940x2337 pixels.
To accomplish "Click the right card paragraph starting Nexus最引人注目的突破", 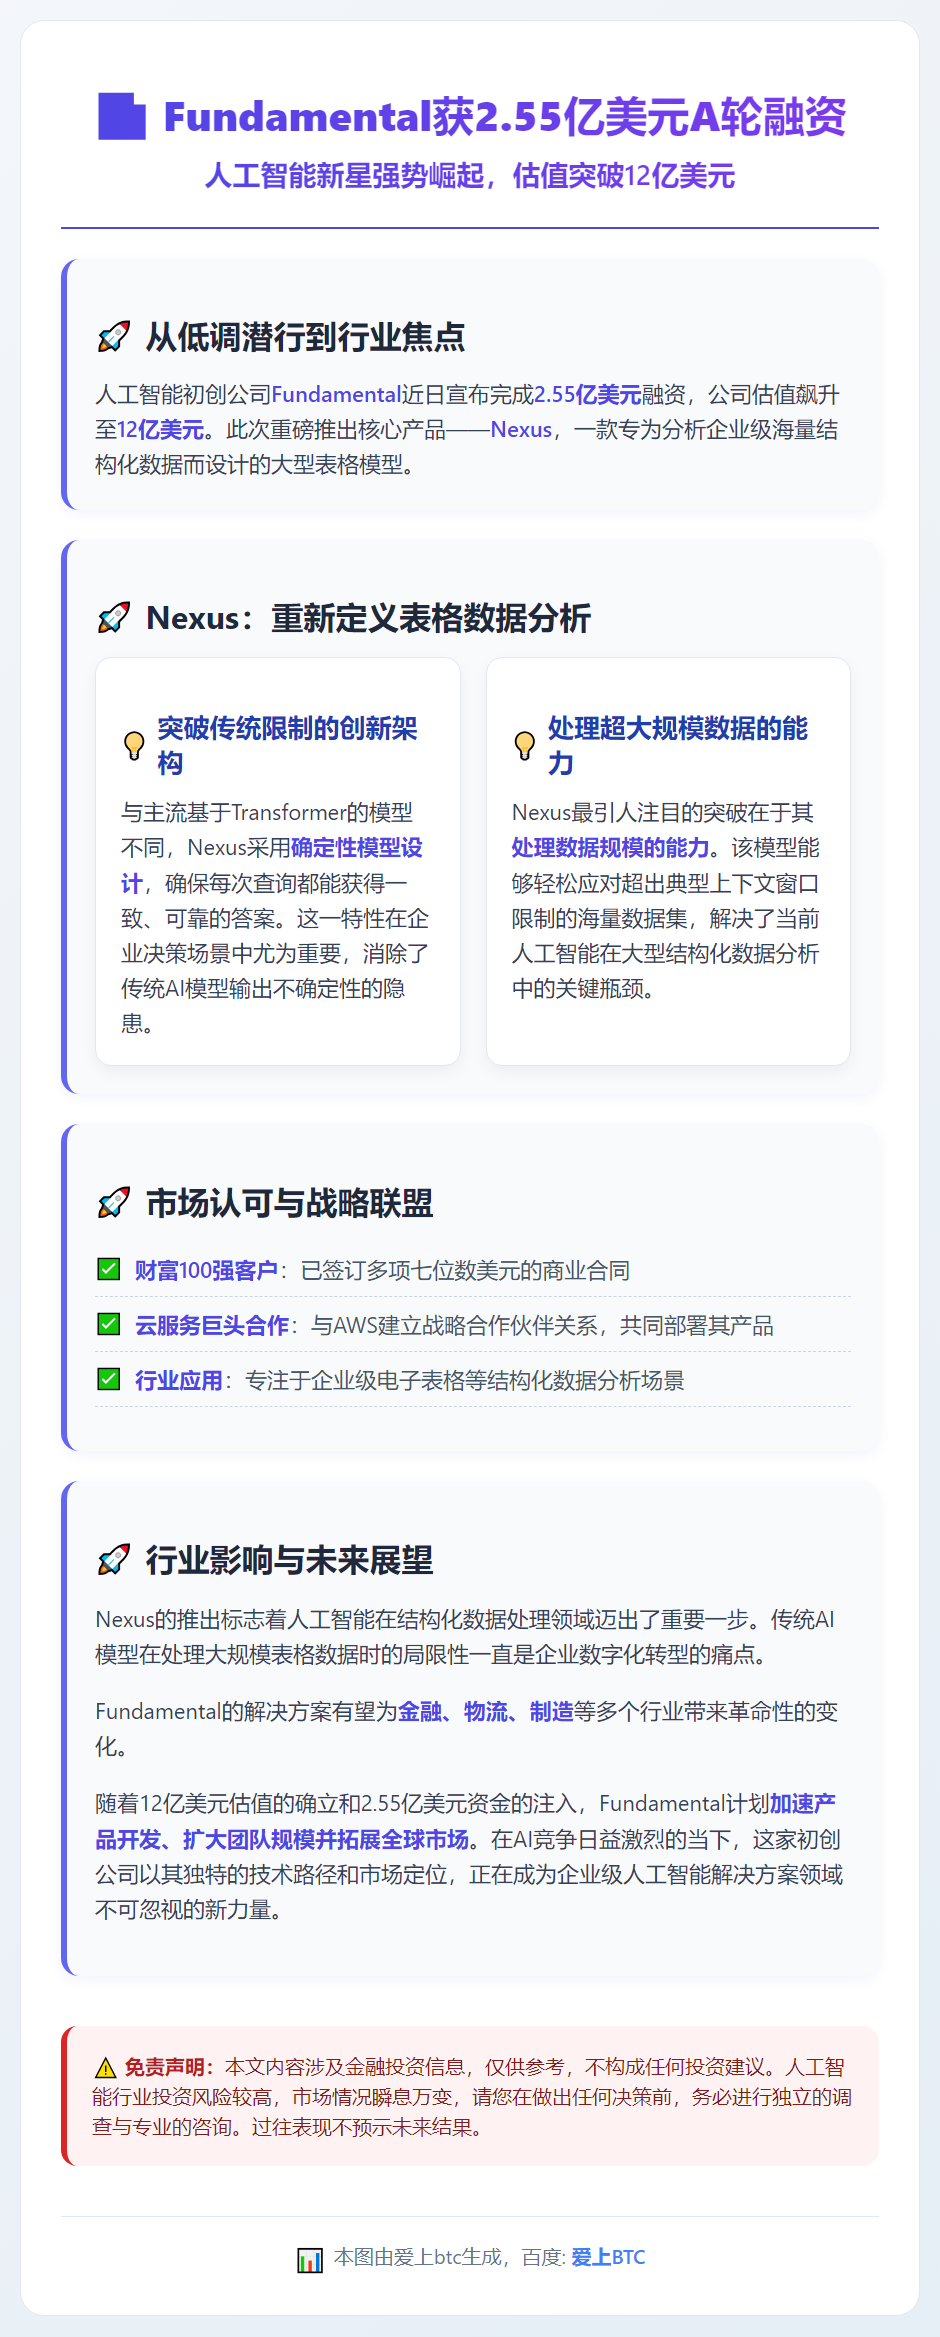I will point(668,901).
